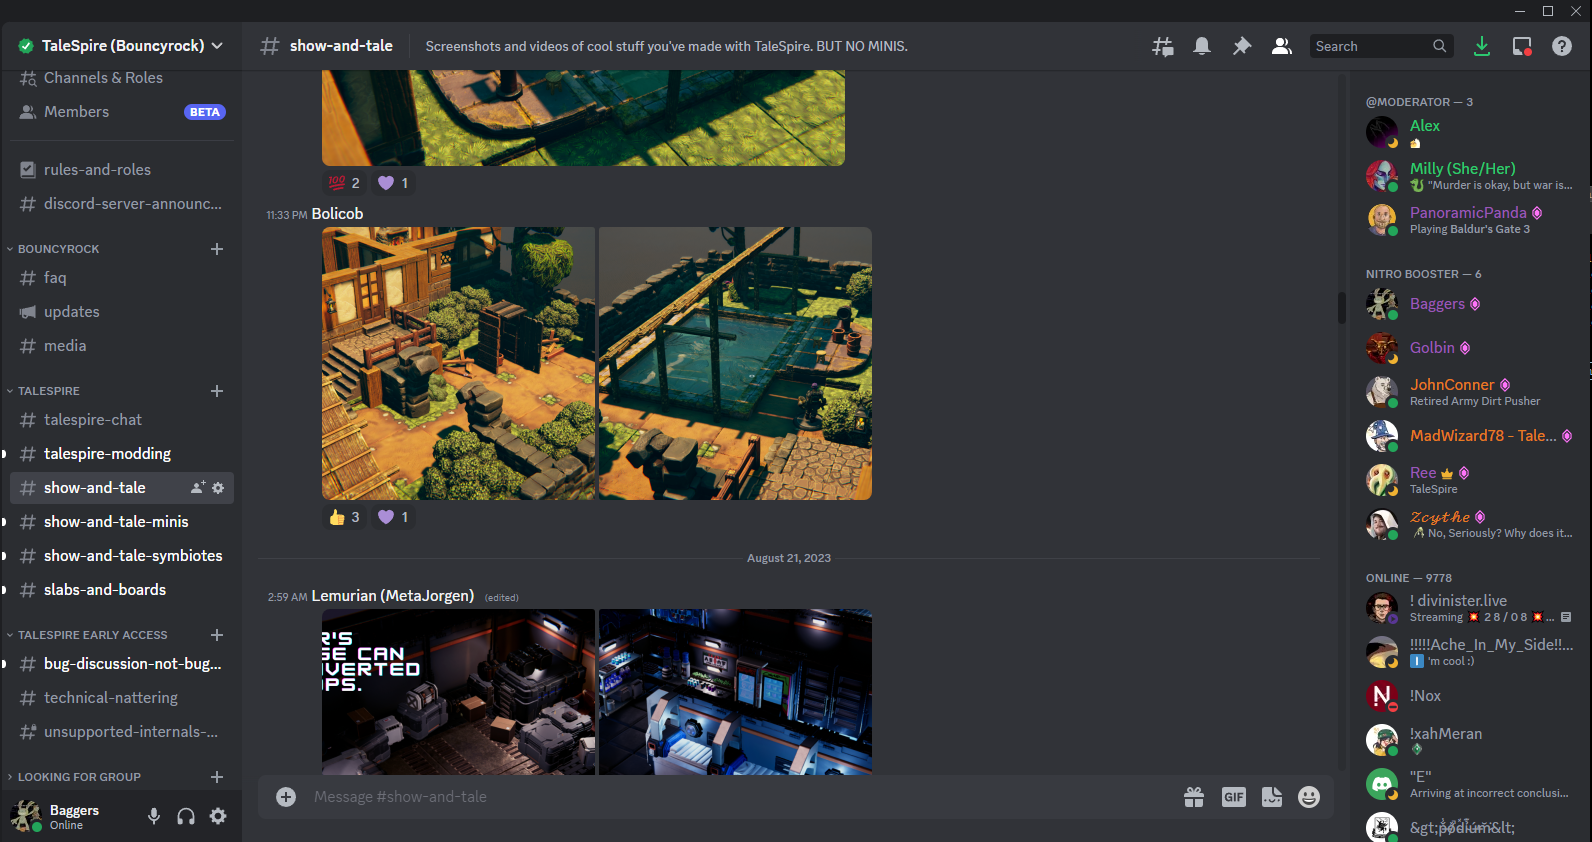Open notification settings bell icon

(x=1202, y=46)
